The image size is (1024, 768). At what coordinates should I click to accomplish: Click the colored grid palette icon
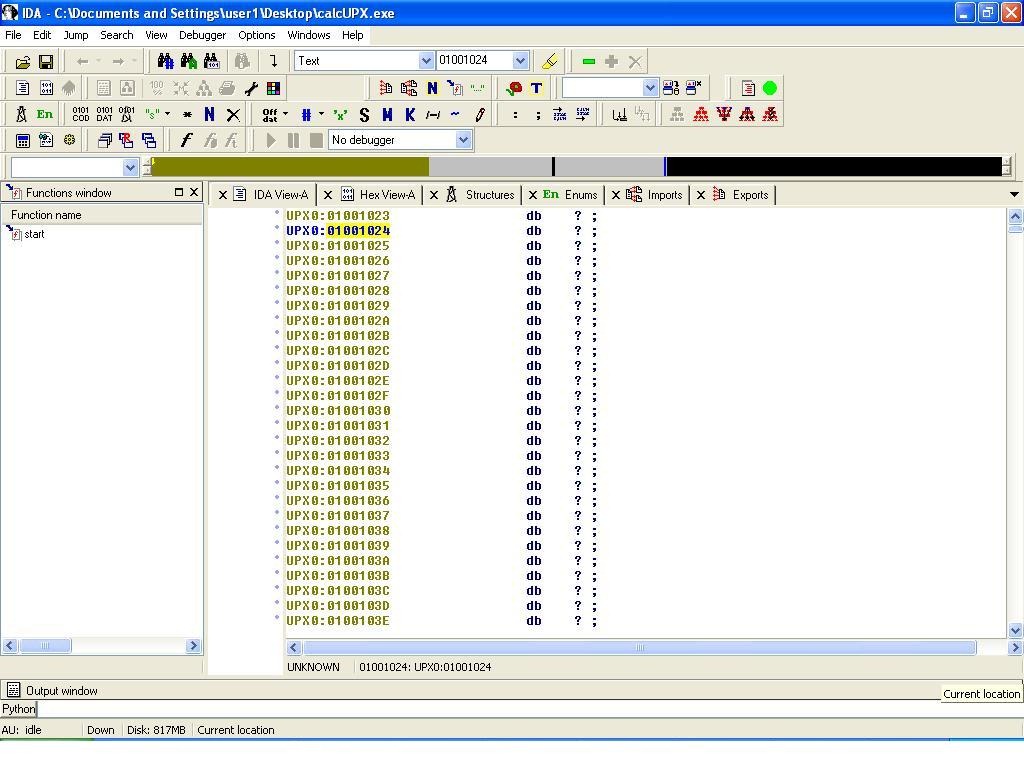pyautogui.click(x=273, y=88)
